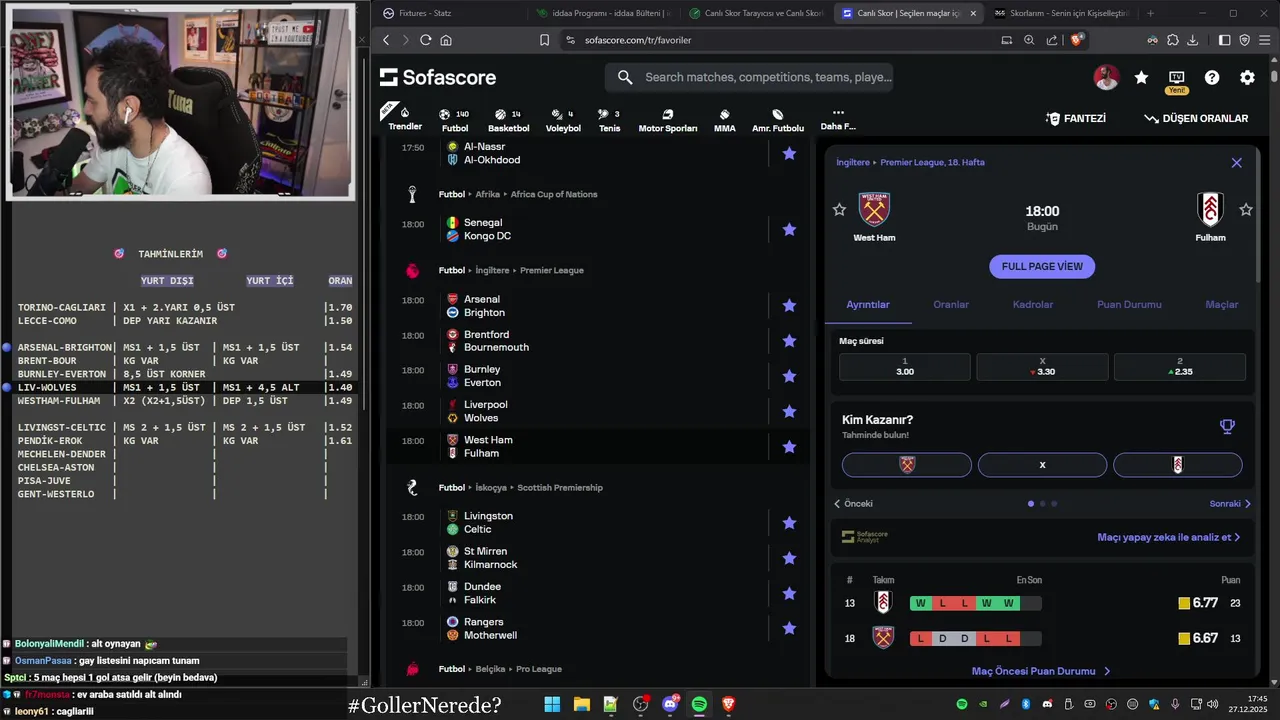Select the Trendler sport category

click(405, 118)
